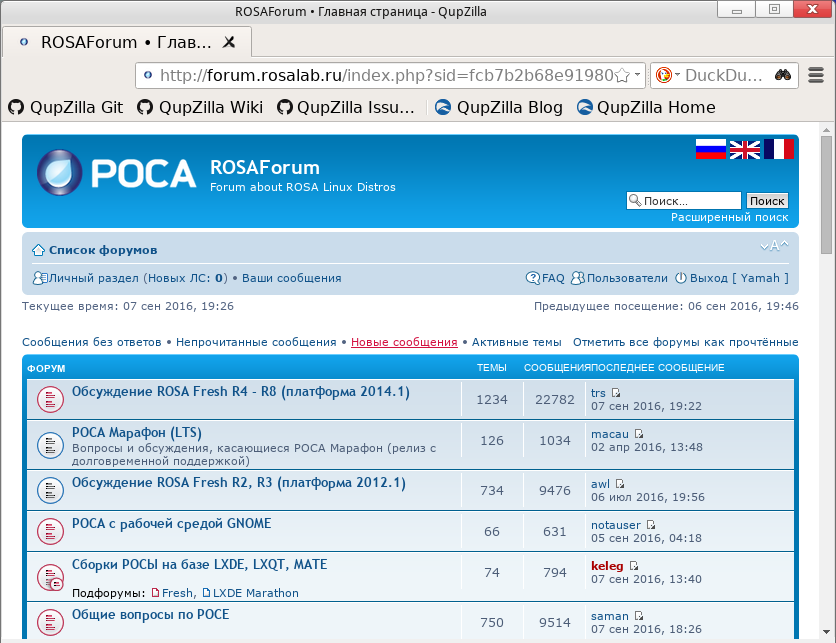The width and height of the screenshot is (836, 643).
Task: Open Расширенный поиск advanced search link
Action: 729,217
